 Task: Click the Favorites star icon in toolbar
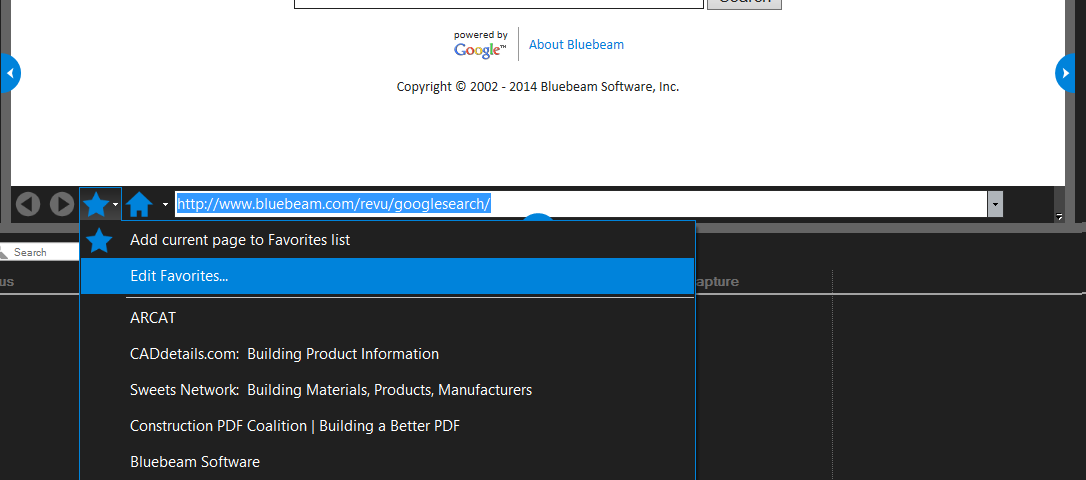click(x=96, y=204)
